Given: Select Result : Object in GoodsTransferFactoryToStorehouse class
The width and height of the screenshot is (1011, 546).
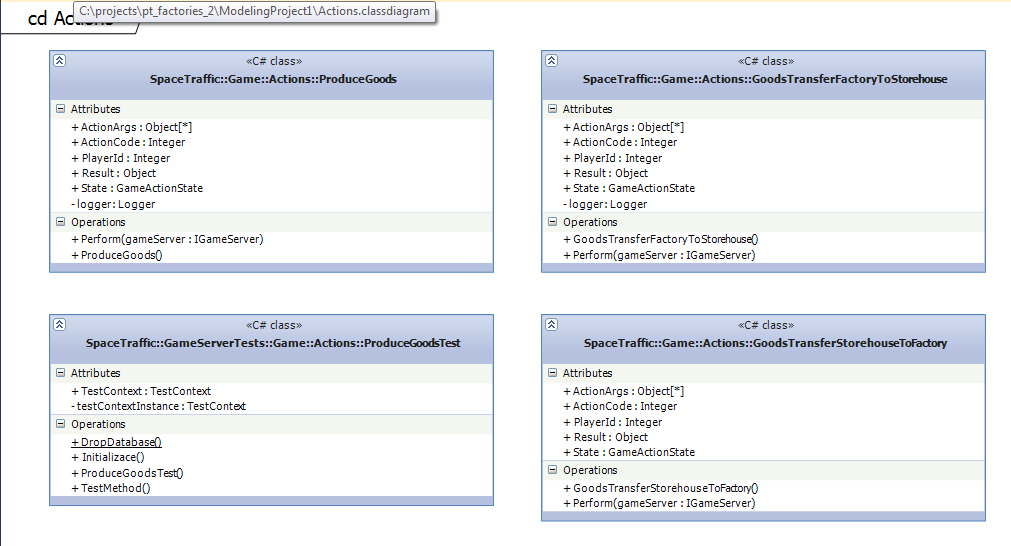Looking at the screenshot, I should pos(605,173).
